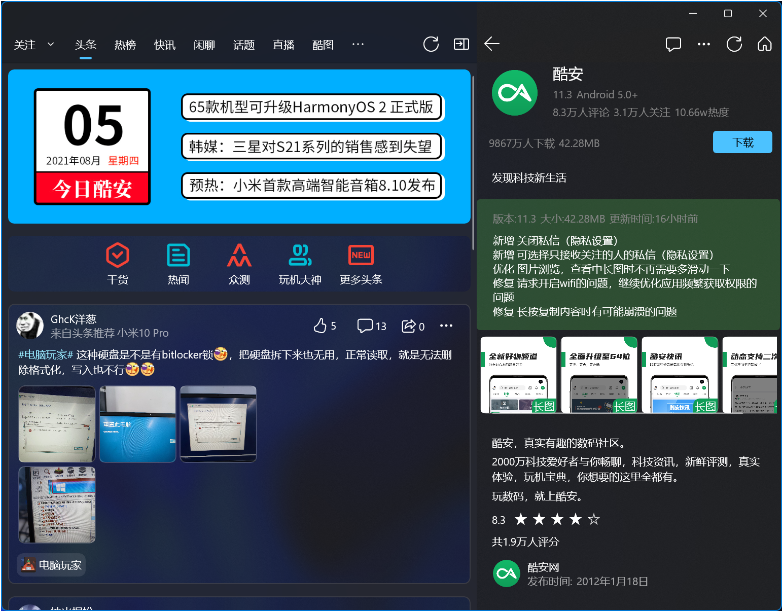Open headline about HarmonyOS 2 upgrade
This screenshot has height=611, width=782.
tap(312, 107)
